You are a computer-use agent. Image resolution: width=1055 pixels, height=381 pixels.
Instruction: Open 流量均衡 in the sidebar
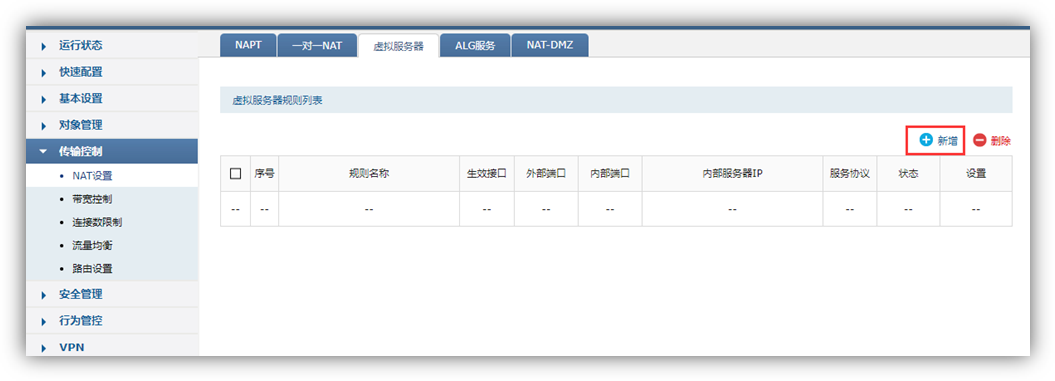92,245
